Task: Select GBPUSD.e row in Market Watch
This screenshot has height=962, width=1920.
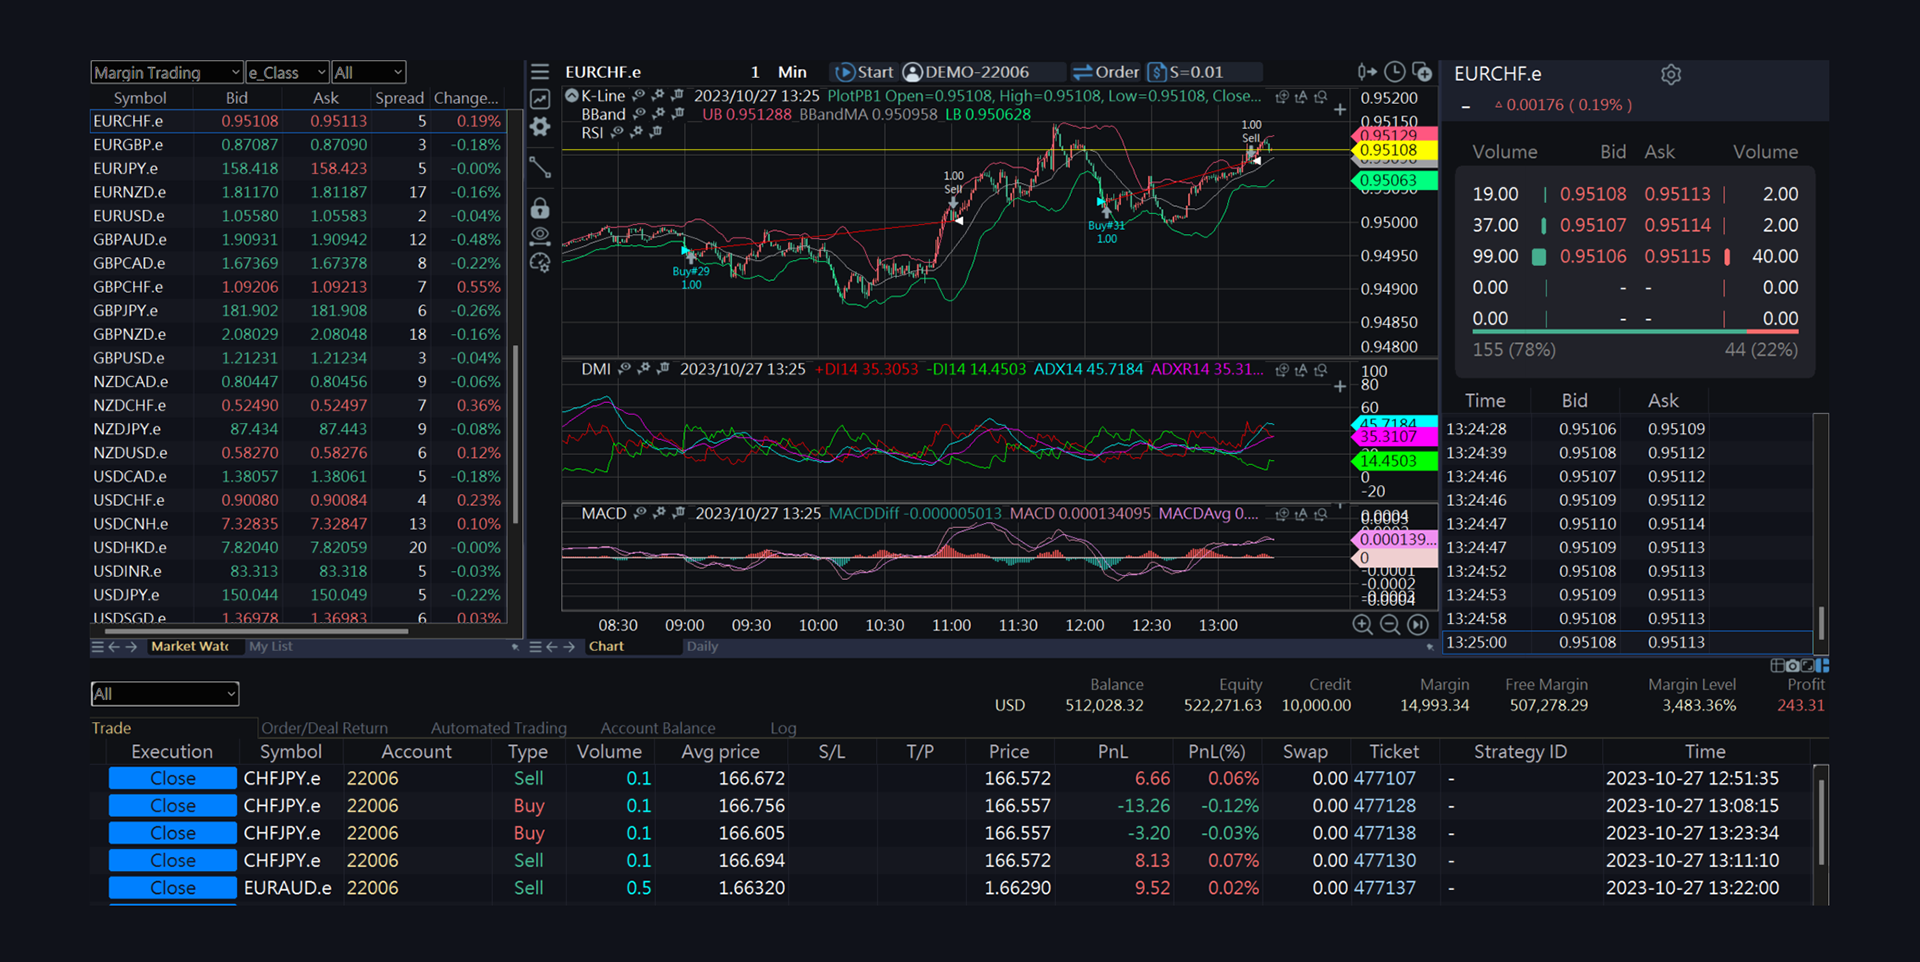Action: 299,358
